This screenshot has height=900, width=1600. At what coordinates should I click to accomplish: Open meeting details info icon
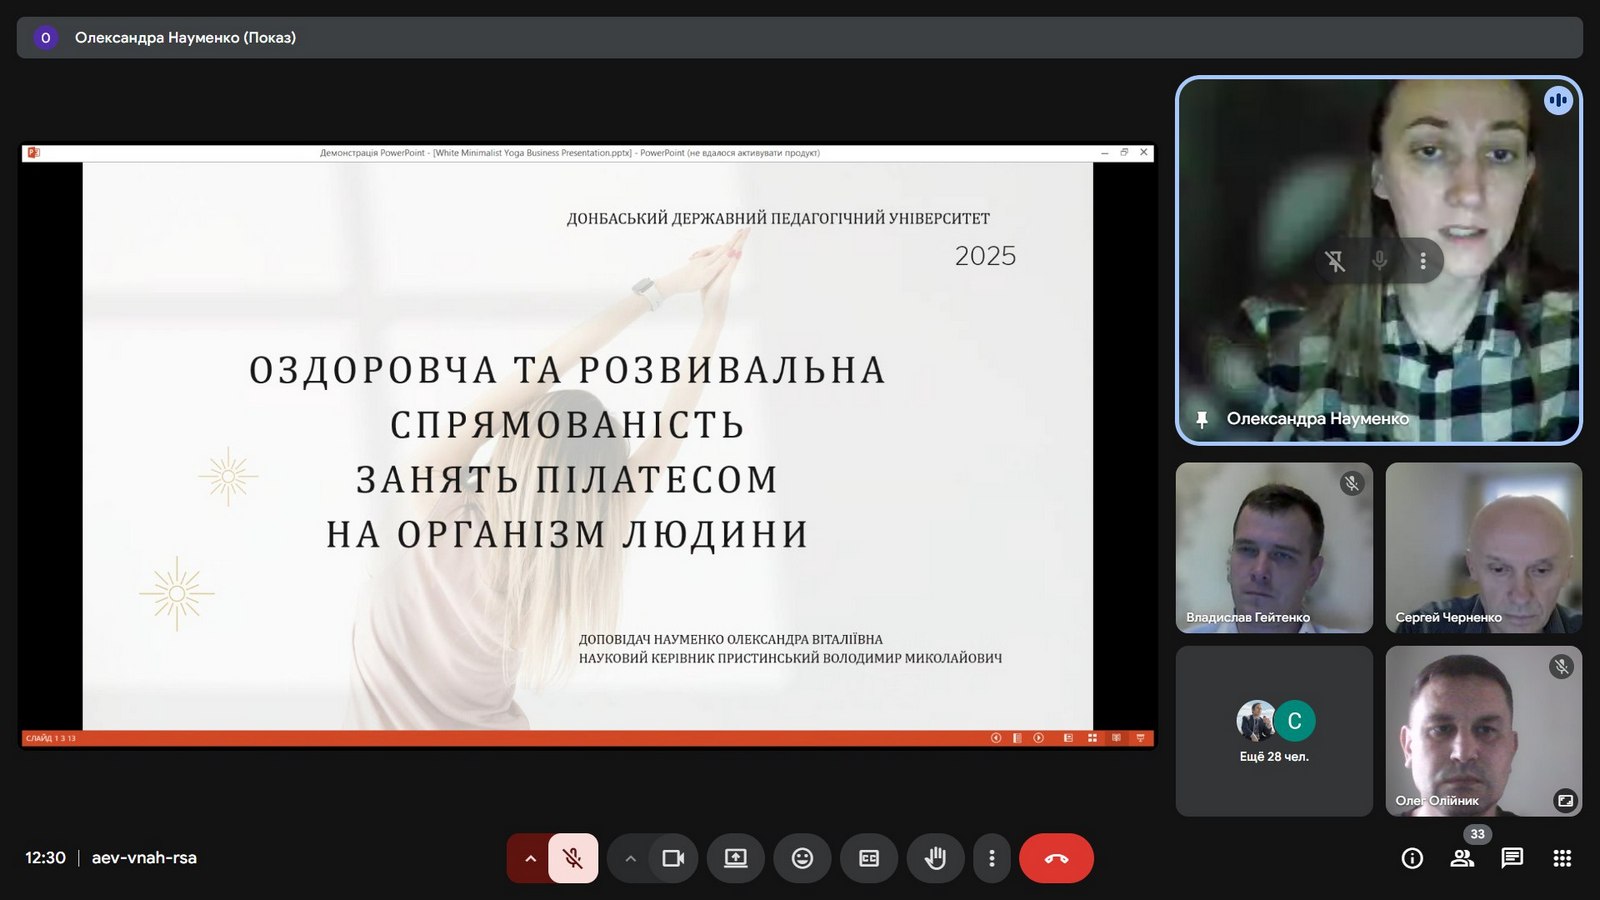(x=1412, y=858)
